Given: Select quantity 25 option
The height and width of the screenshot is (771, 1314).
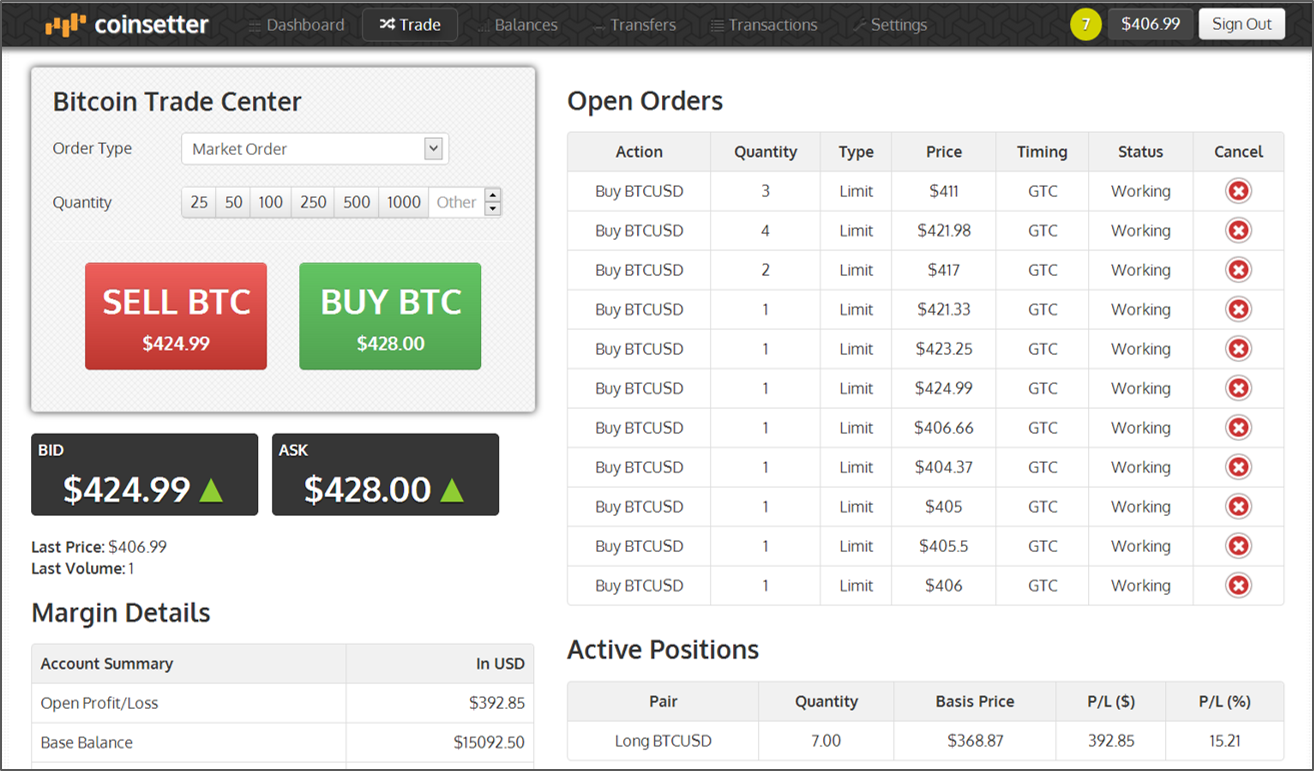Looking at the screenshot, I should [199, 202].
